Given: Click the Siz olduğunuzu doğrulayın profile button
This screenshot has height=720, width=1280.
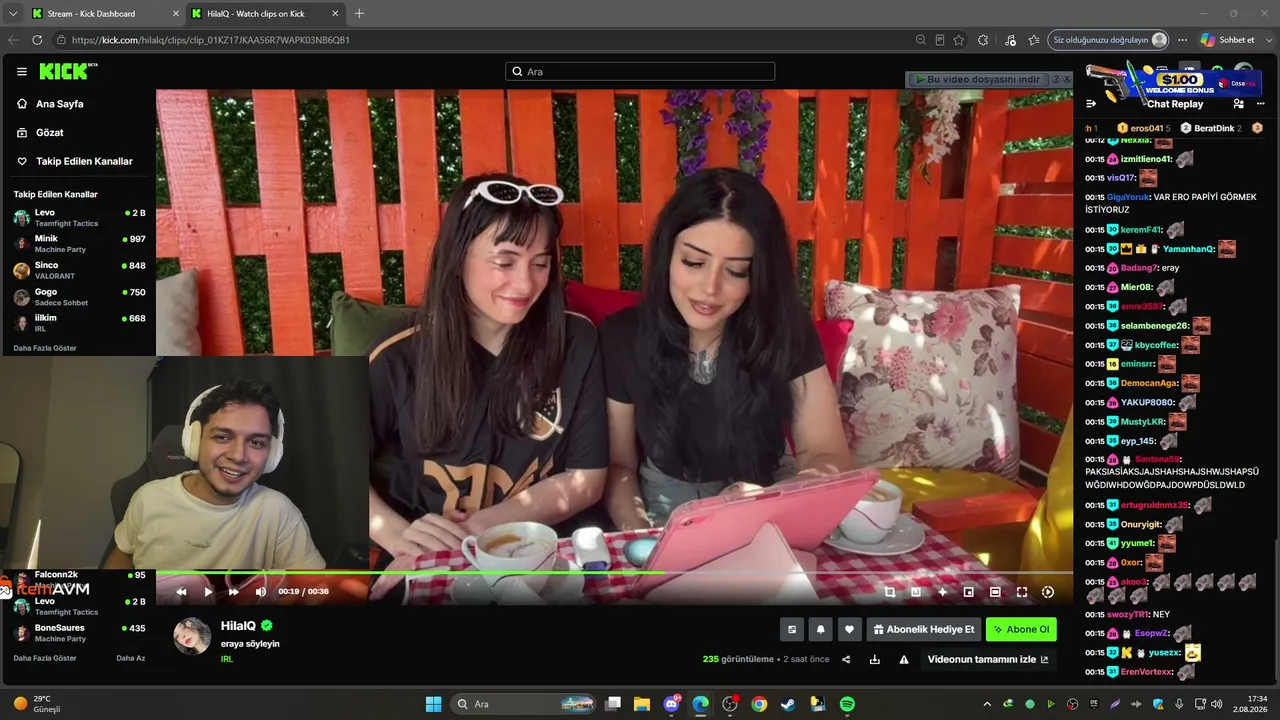Looking at the screenshot, I should [1109, 40].
